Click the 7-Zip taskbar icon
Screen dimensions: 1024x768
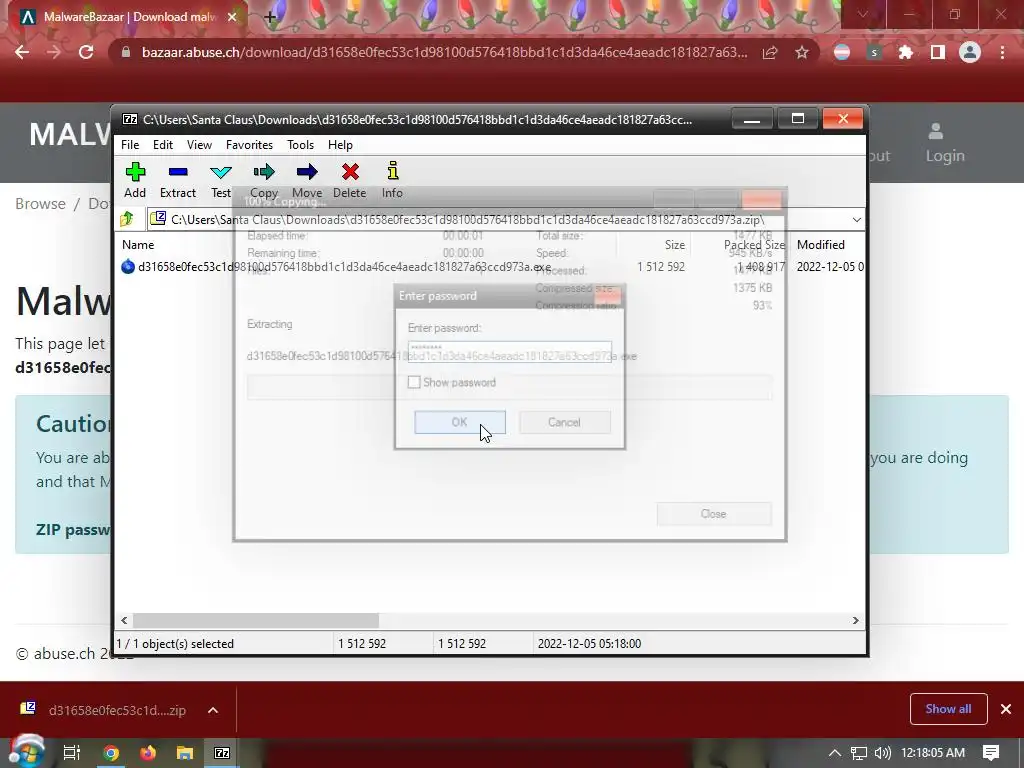(222, 753)
